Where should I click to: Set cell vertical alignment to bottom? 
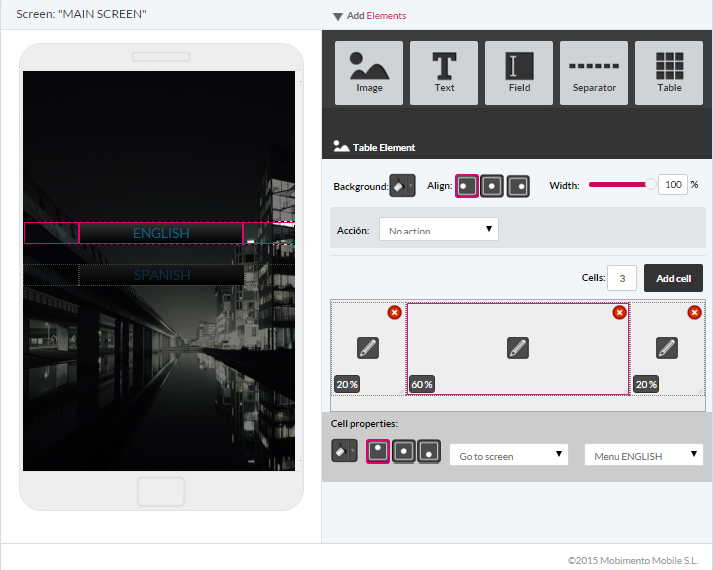point(429,451)
